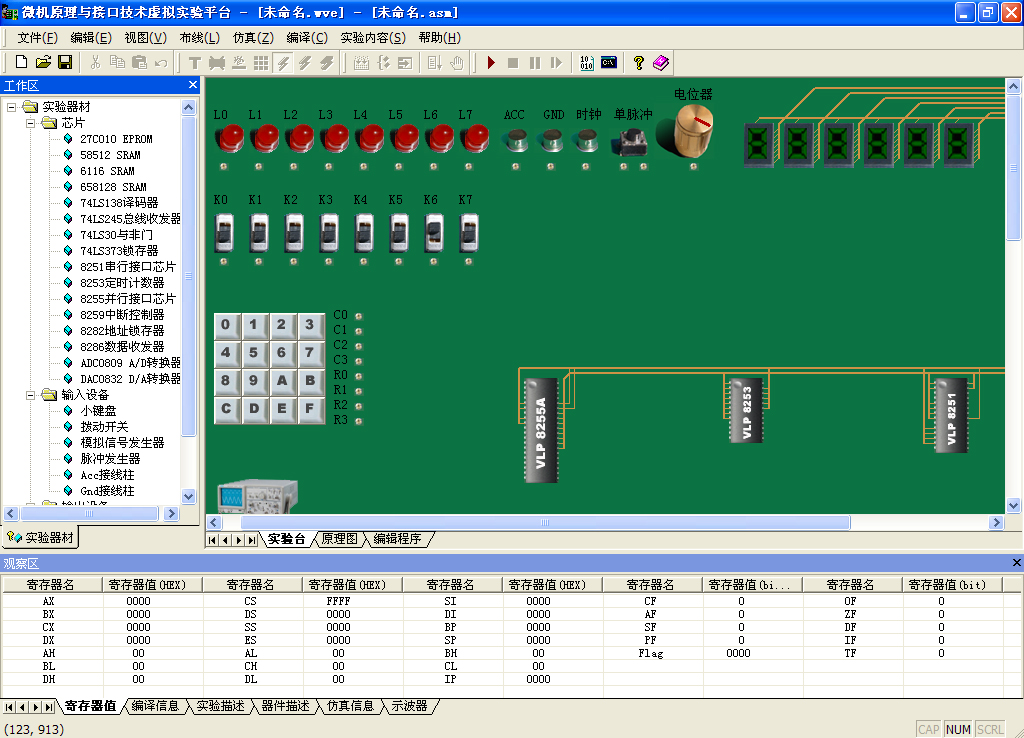Viewport: 1024px width, 738px height.
Task: Open the binary 10/010 viewer icon
Action: 587,63
